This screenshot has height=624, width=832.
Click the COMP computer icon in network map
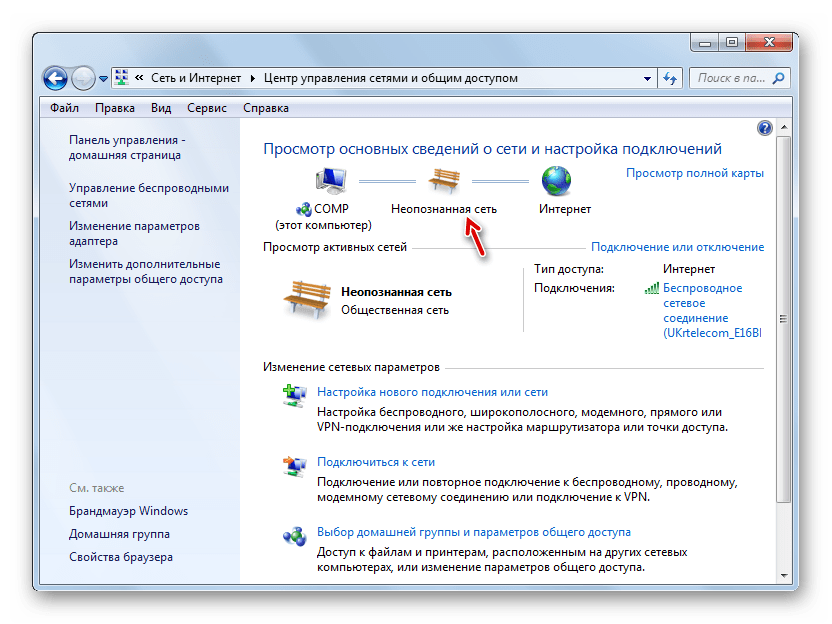(331, 180)
